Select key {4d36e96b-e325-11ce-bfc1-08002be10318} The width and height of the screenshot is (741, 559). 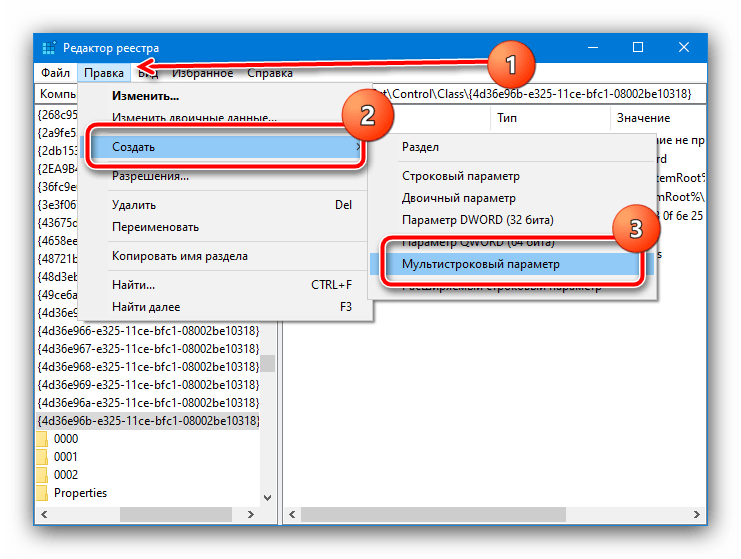pos(148,421)
